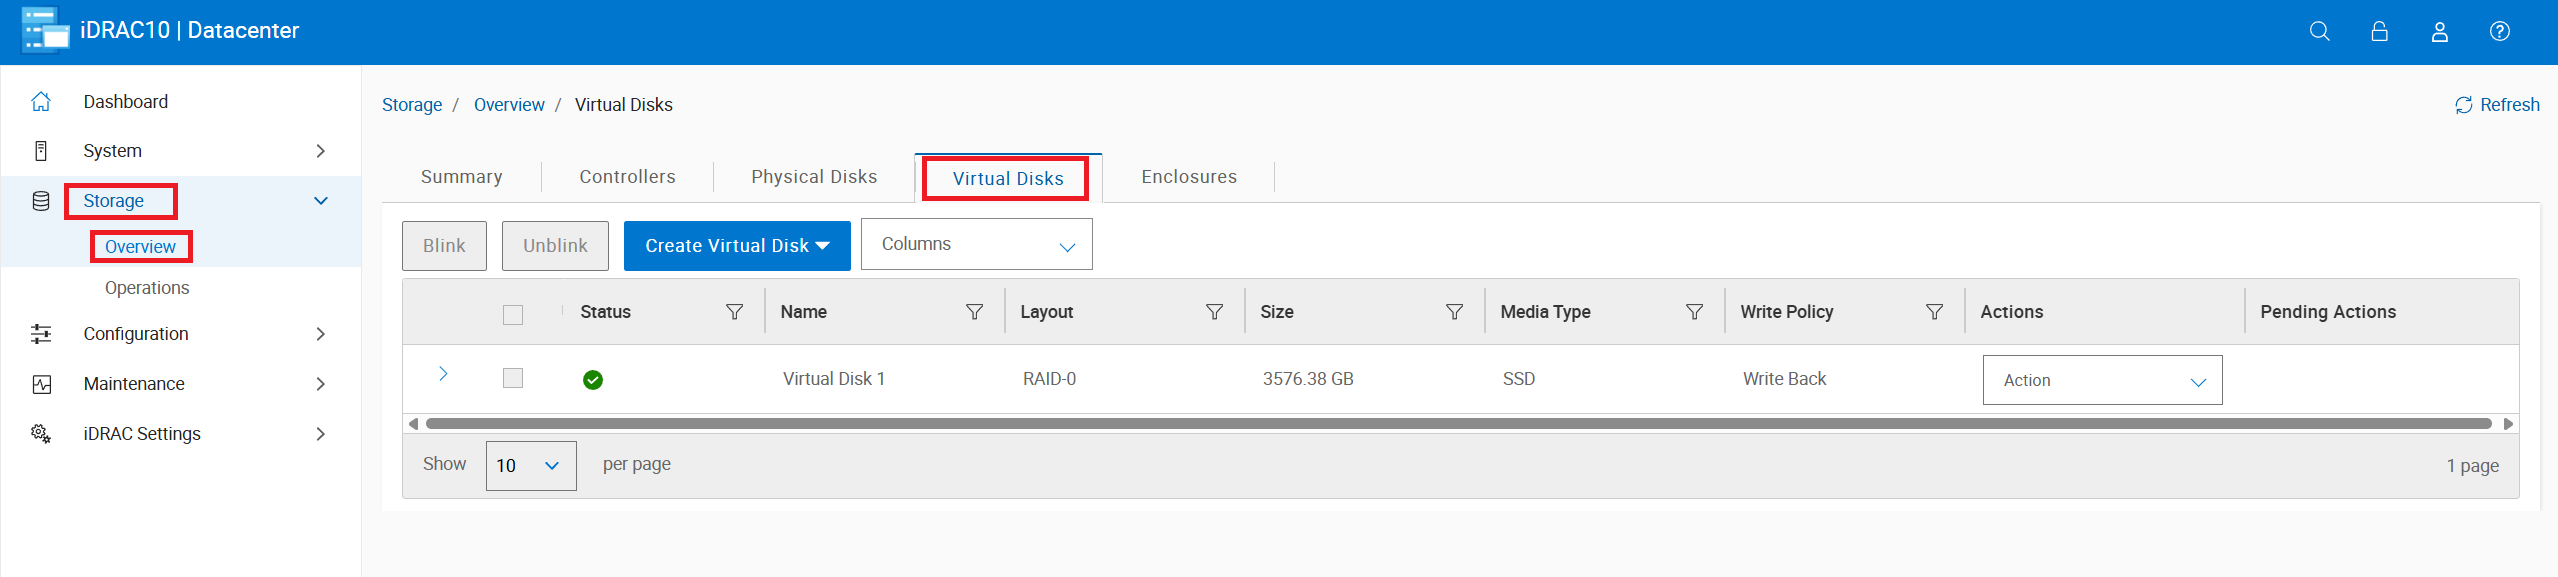Screen dimensions: 2558x577
Task: Click the lock icon in top bar
Action: click(x=2379, y=31)
